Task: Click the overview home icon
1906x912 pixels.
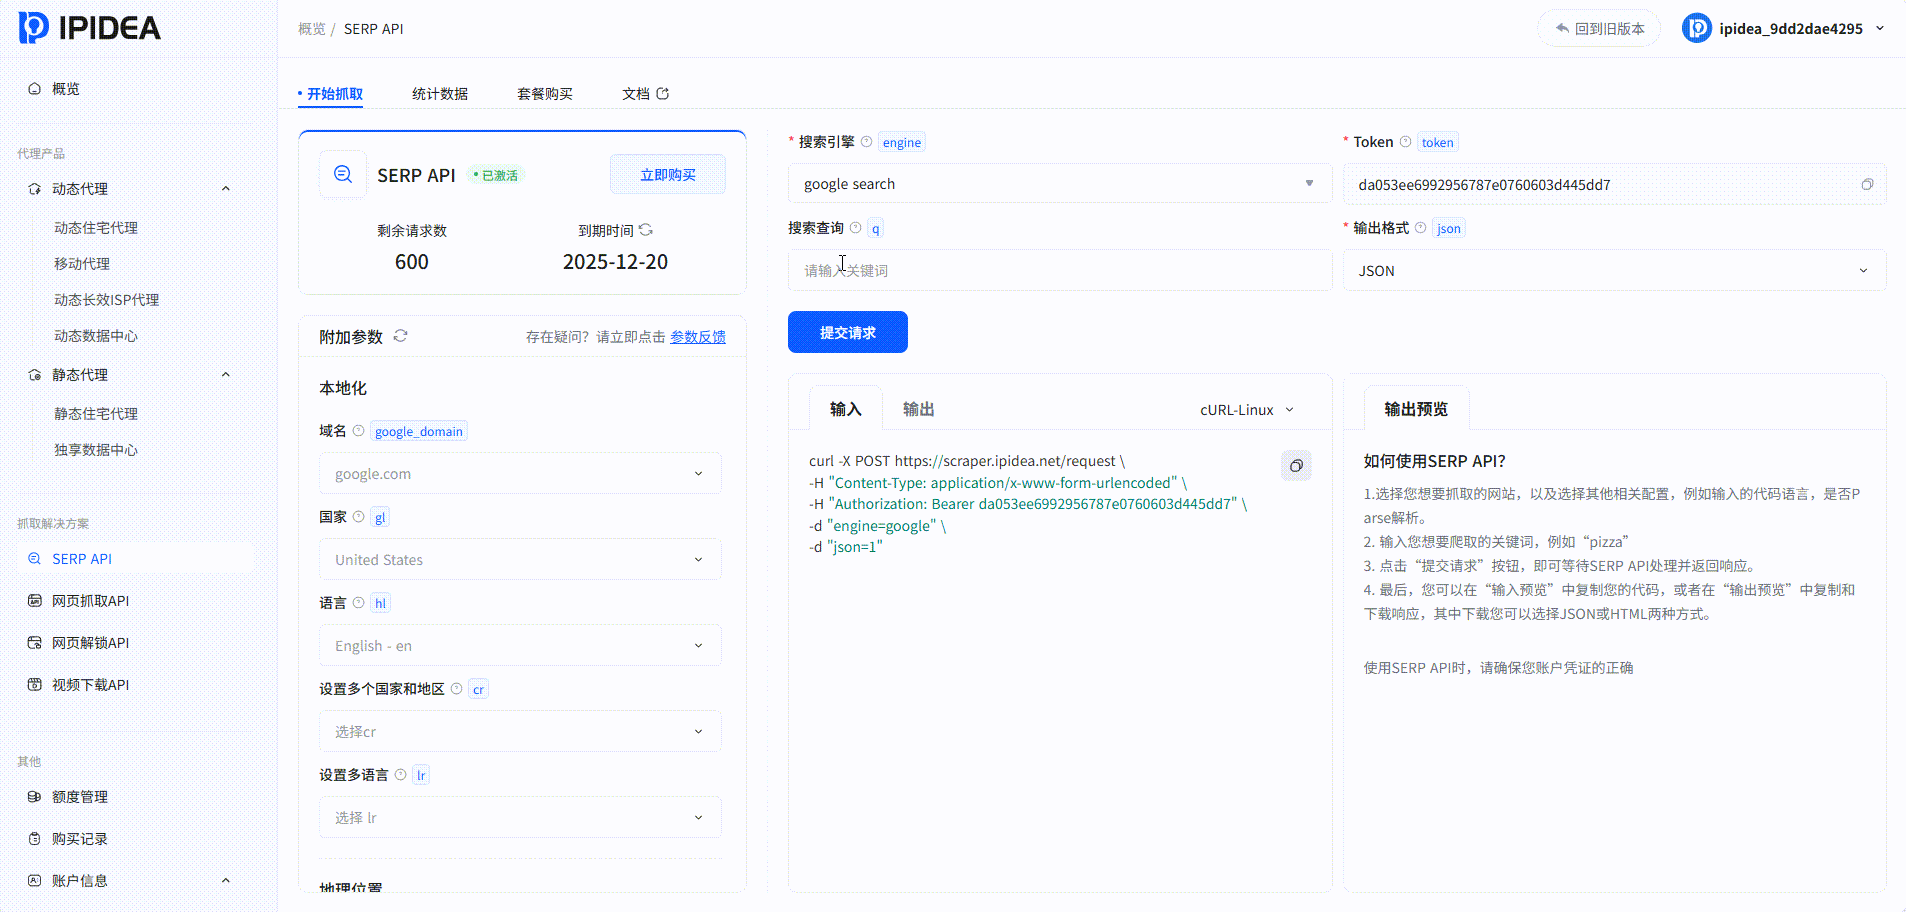Action: (x=34, y=89)
